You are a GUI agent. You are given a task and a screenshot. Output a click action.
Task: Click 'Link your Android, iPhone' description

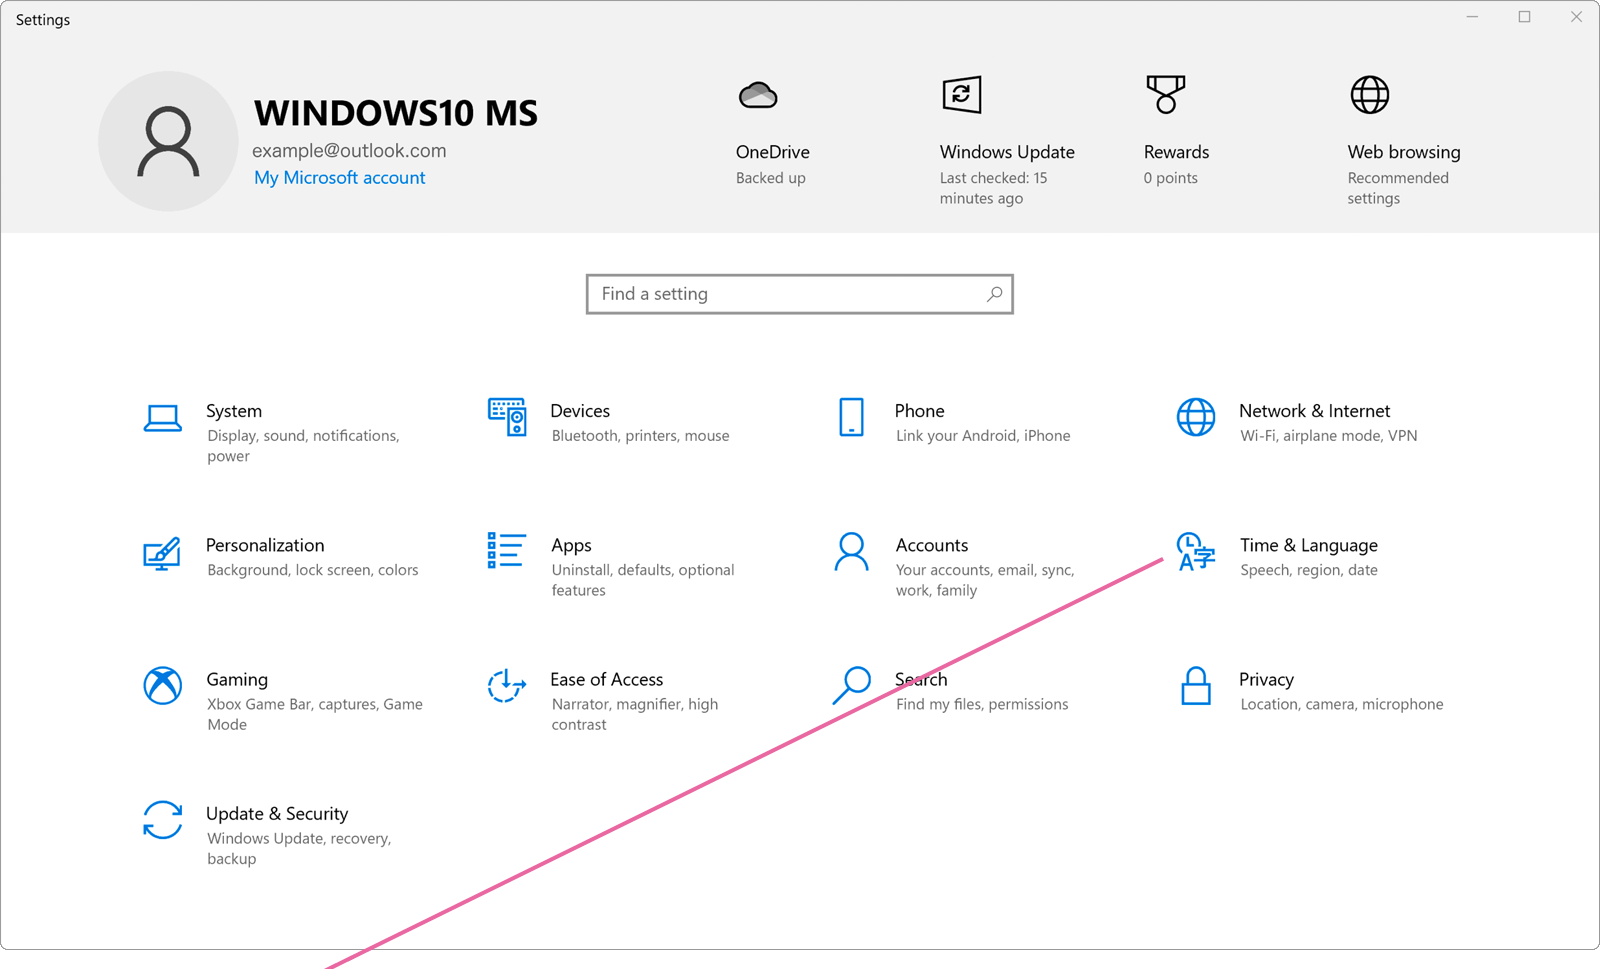point(983,436)
